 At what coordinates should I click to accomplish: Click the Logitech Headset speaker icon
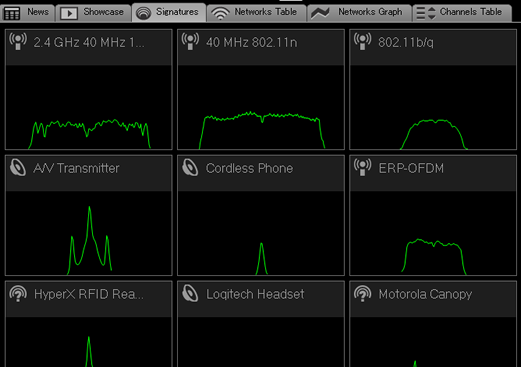[190, 293]
